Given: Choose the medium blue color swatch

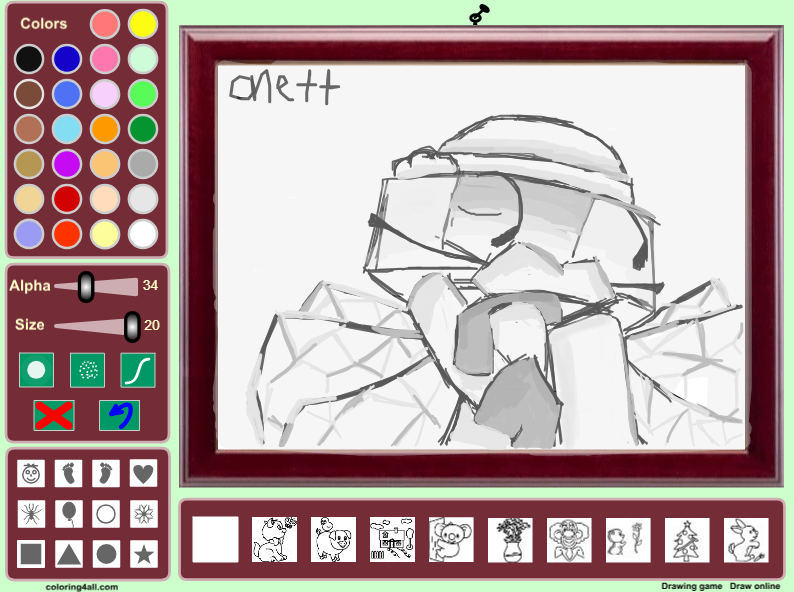Looking at the screenshot, I should coord(67,94).
